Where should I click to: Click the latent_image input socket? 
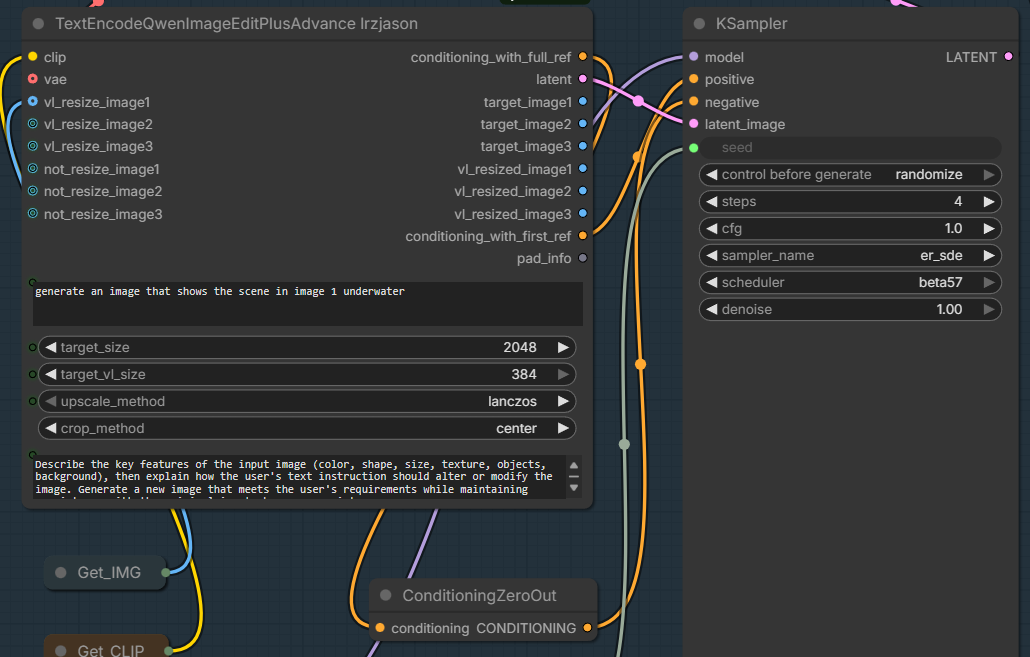[692, 123]
